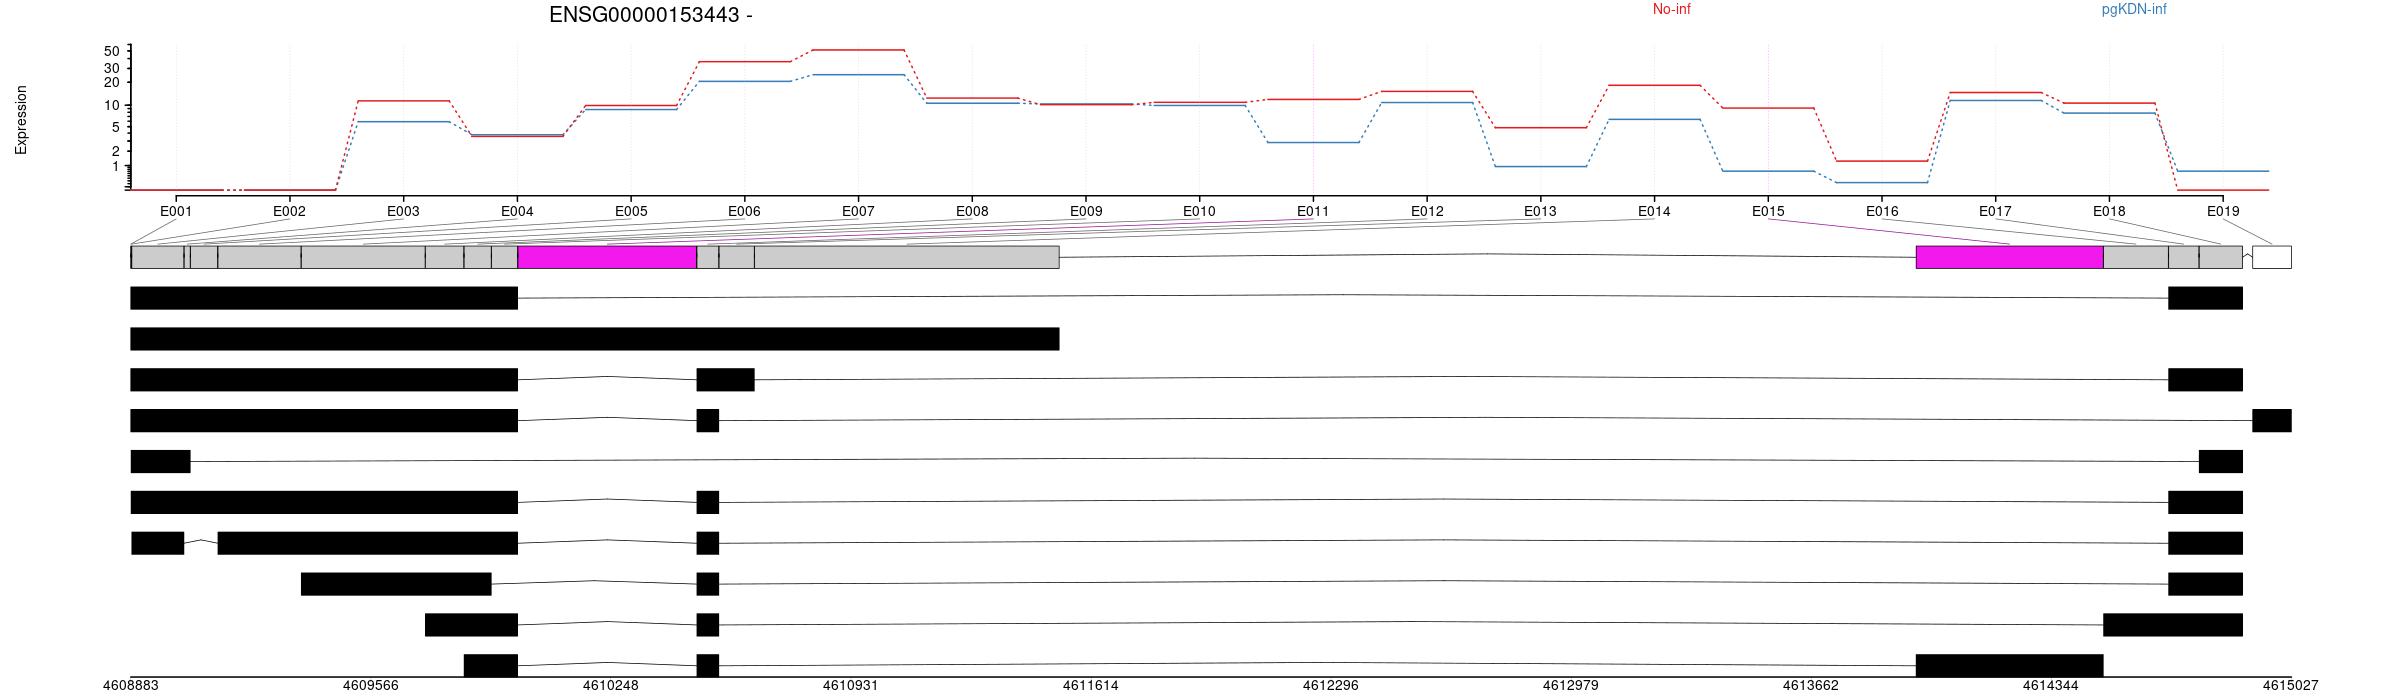Click genomic coordinate 4612979
This screenshot has height=700, width=2400.
click(1571, 686)
